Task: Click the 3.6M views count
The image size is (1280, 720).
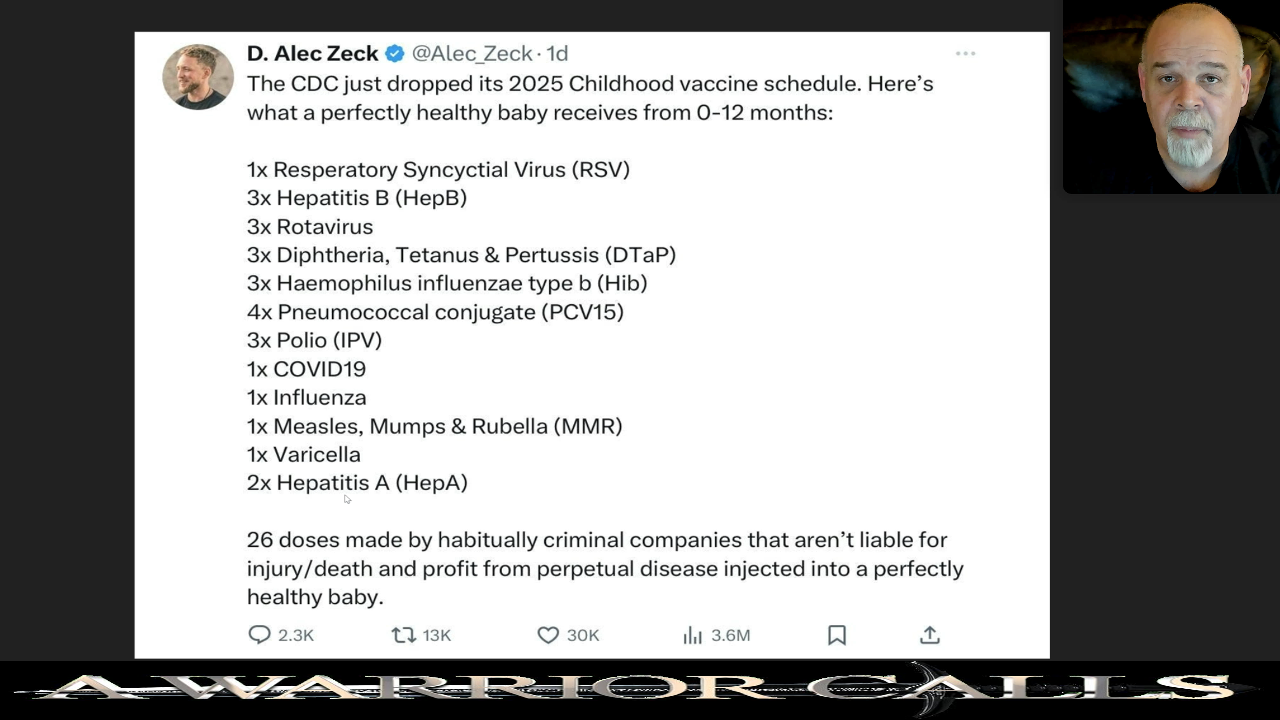Action: click(x=730, y=635)
